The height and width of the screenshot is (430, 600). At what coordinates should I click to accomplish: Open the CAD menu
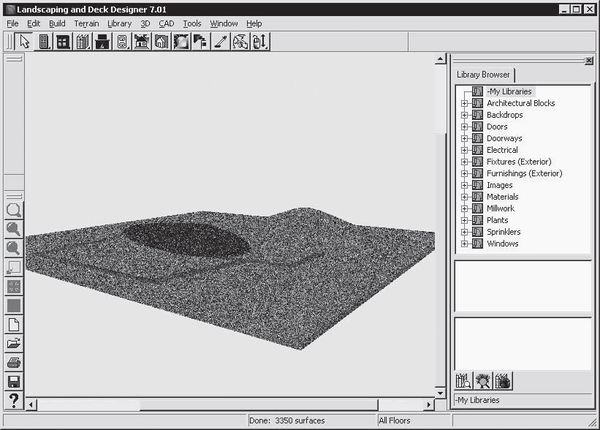(x=166, y=22)
